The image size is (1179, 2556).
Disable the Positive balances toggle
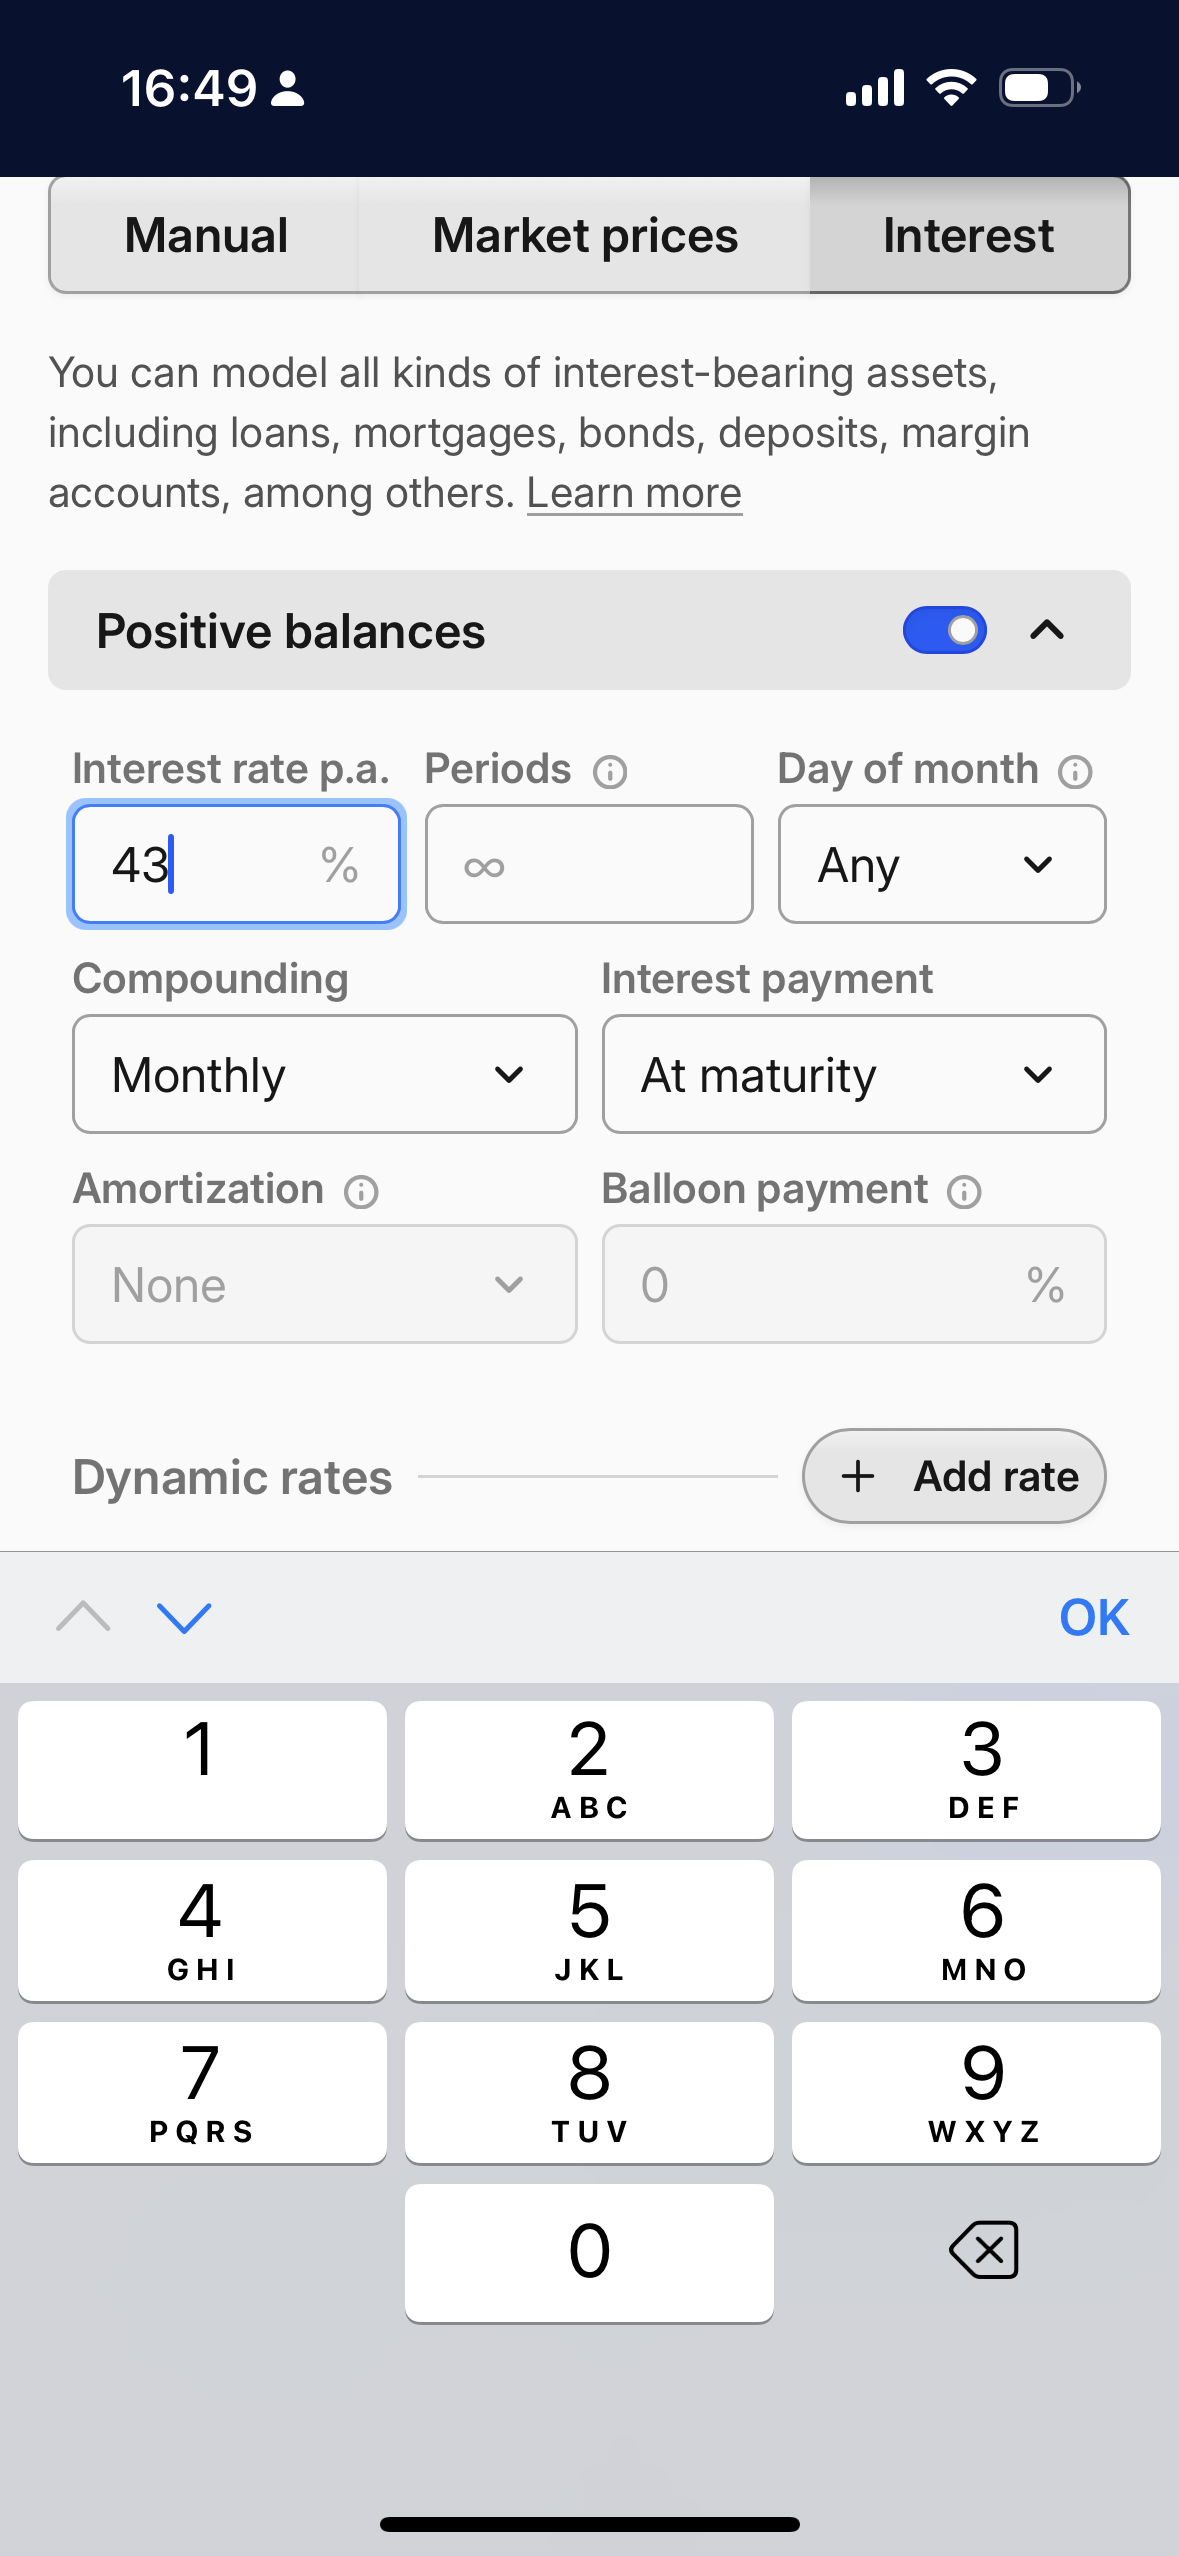point(944,631)
